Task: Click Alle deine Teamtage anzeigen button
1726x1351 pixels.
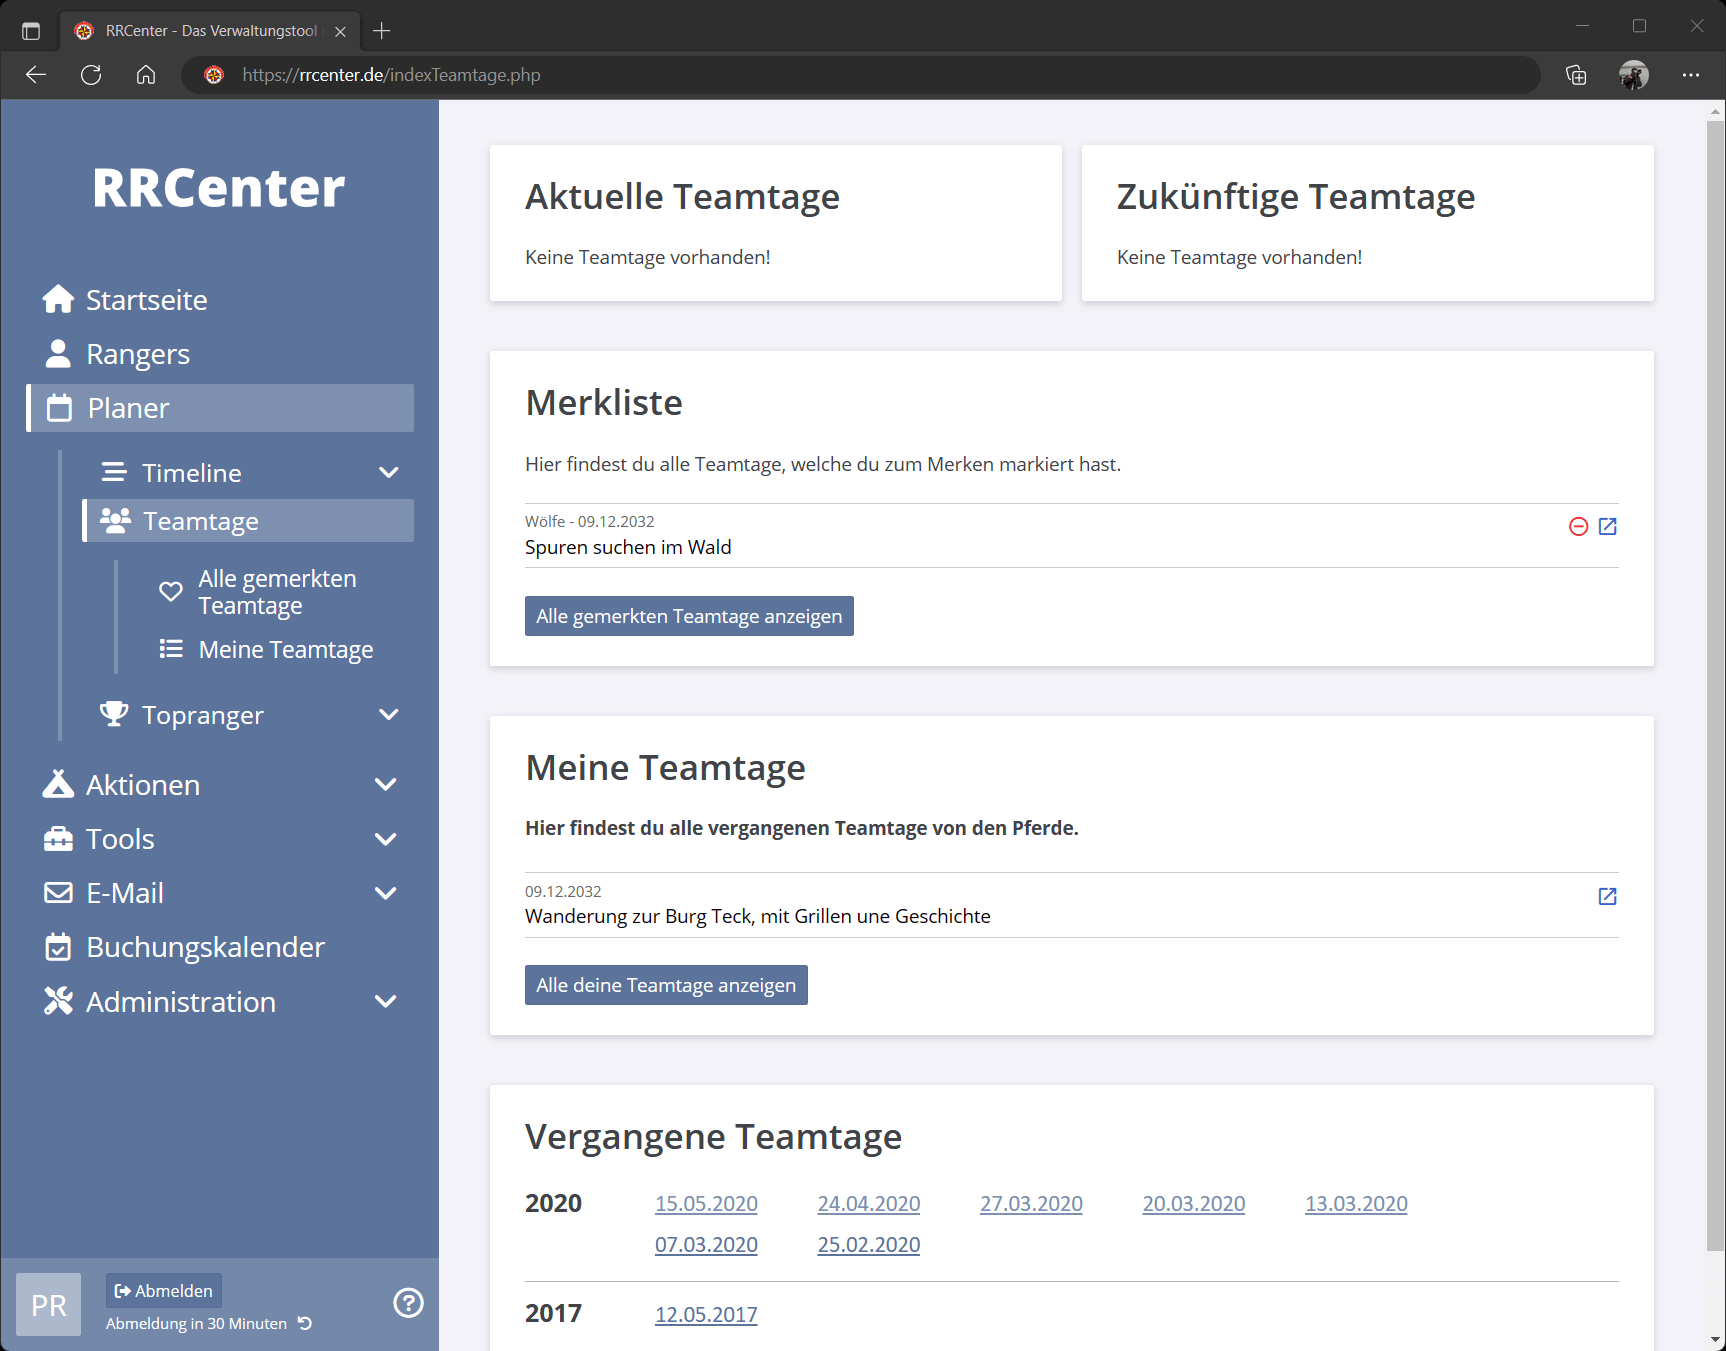Action: point(666,985)
